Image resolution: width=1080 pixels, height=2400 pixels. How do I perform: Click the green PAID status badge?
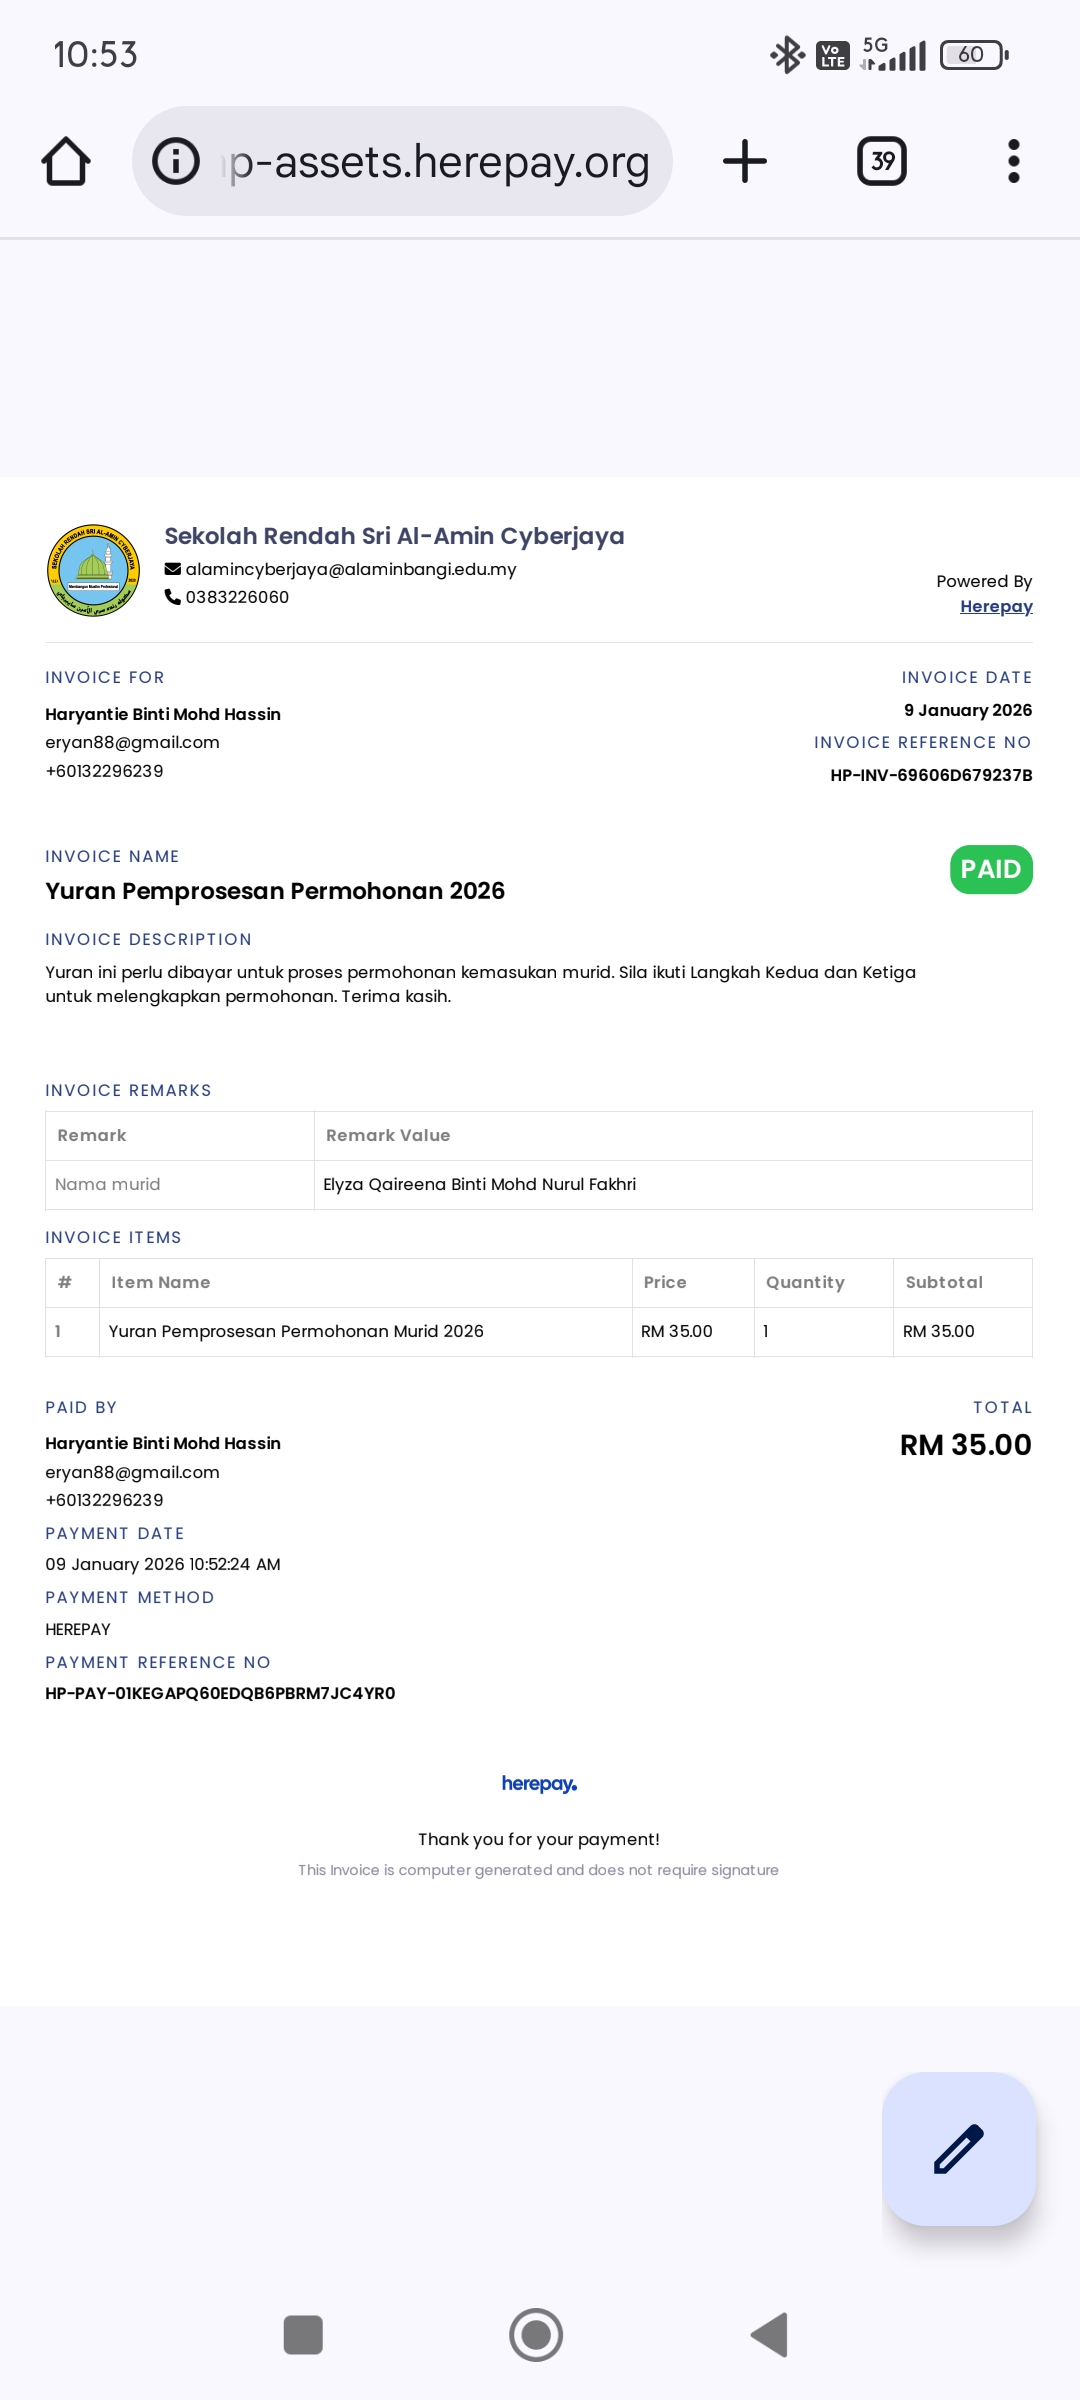(991, 869)
